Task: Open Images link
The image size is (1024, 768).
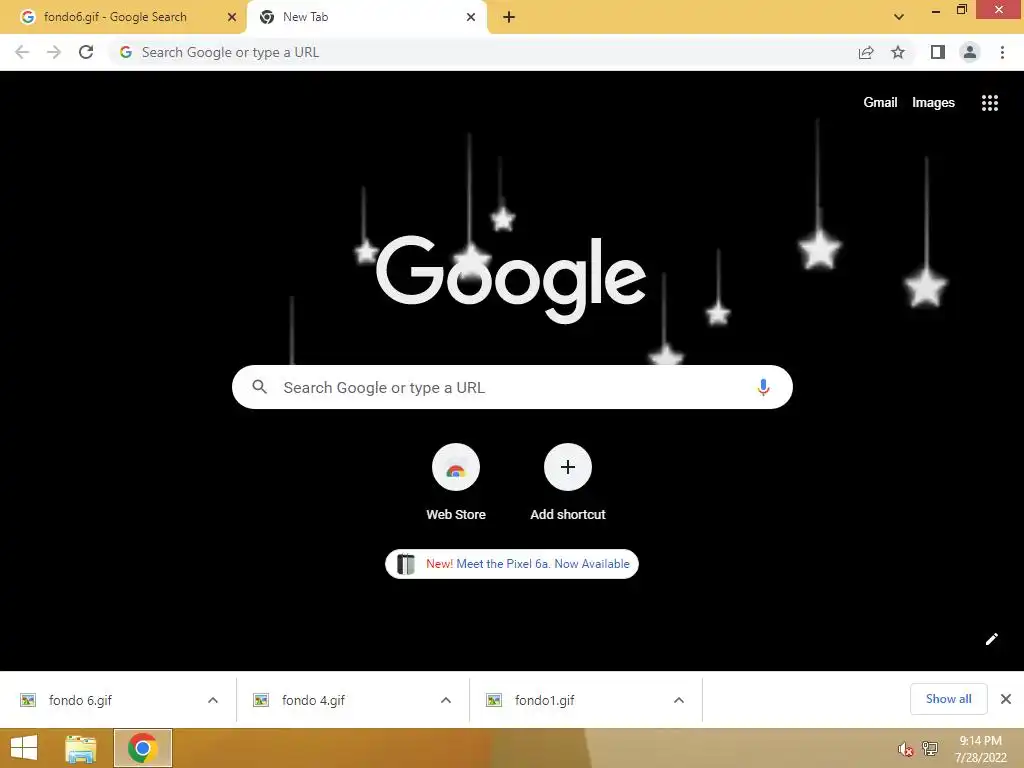Action: (x=933, y=103)
